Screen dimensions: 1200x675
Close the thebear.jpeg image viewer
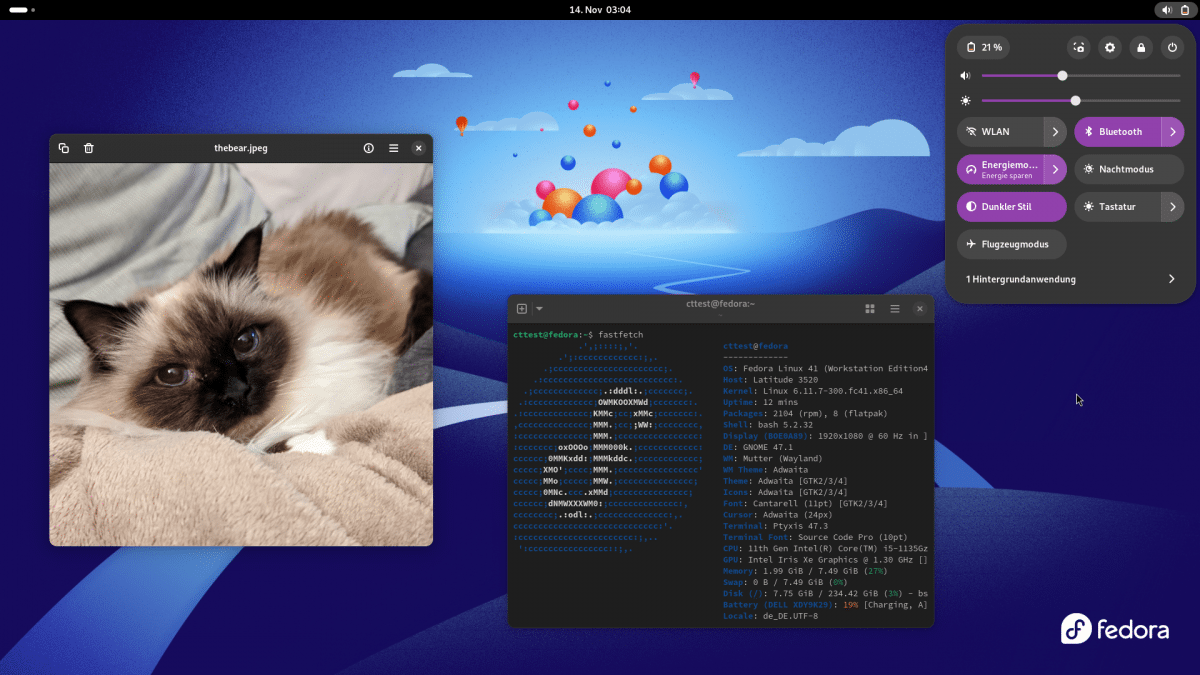pos(419,148)
